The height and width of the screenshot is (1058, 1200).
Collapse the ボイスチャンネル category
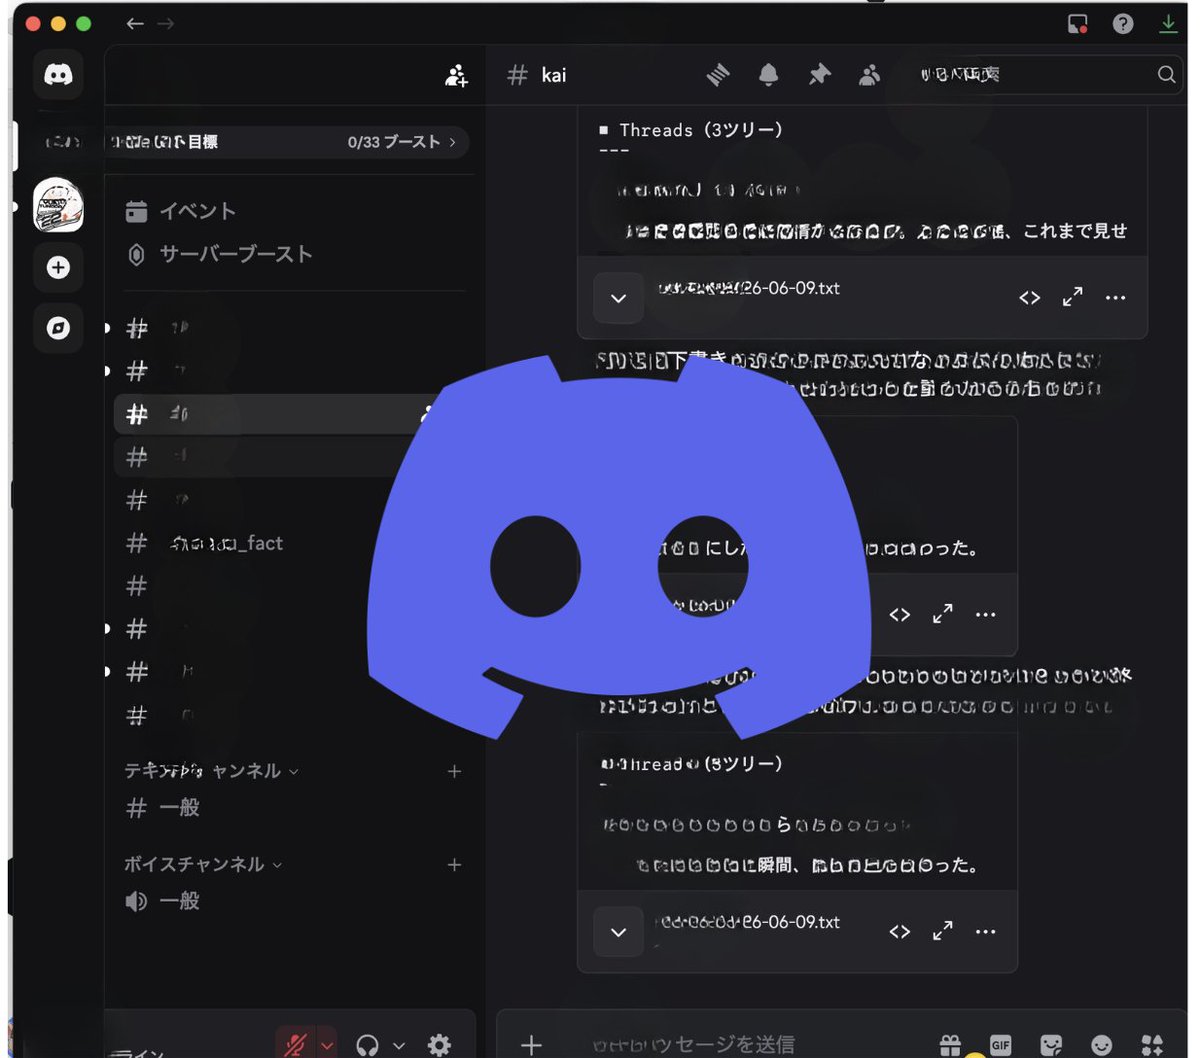203,864
